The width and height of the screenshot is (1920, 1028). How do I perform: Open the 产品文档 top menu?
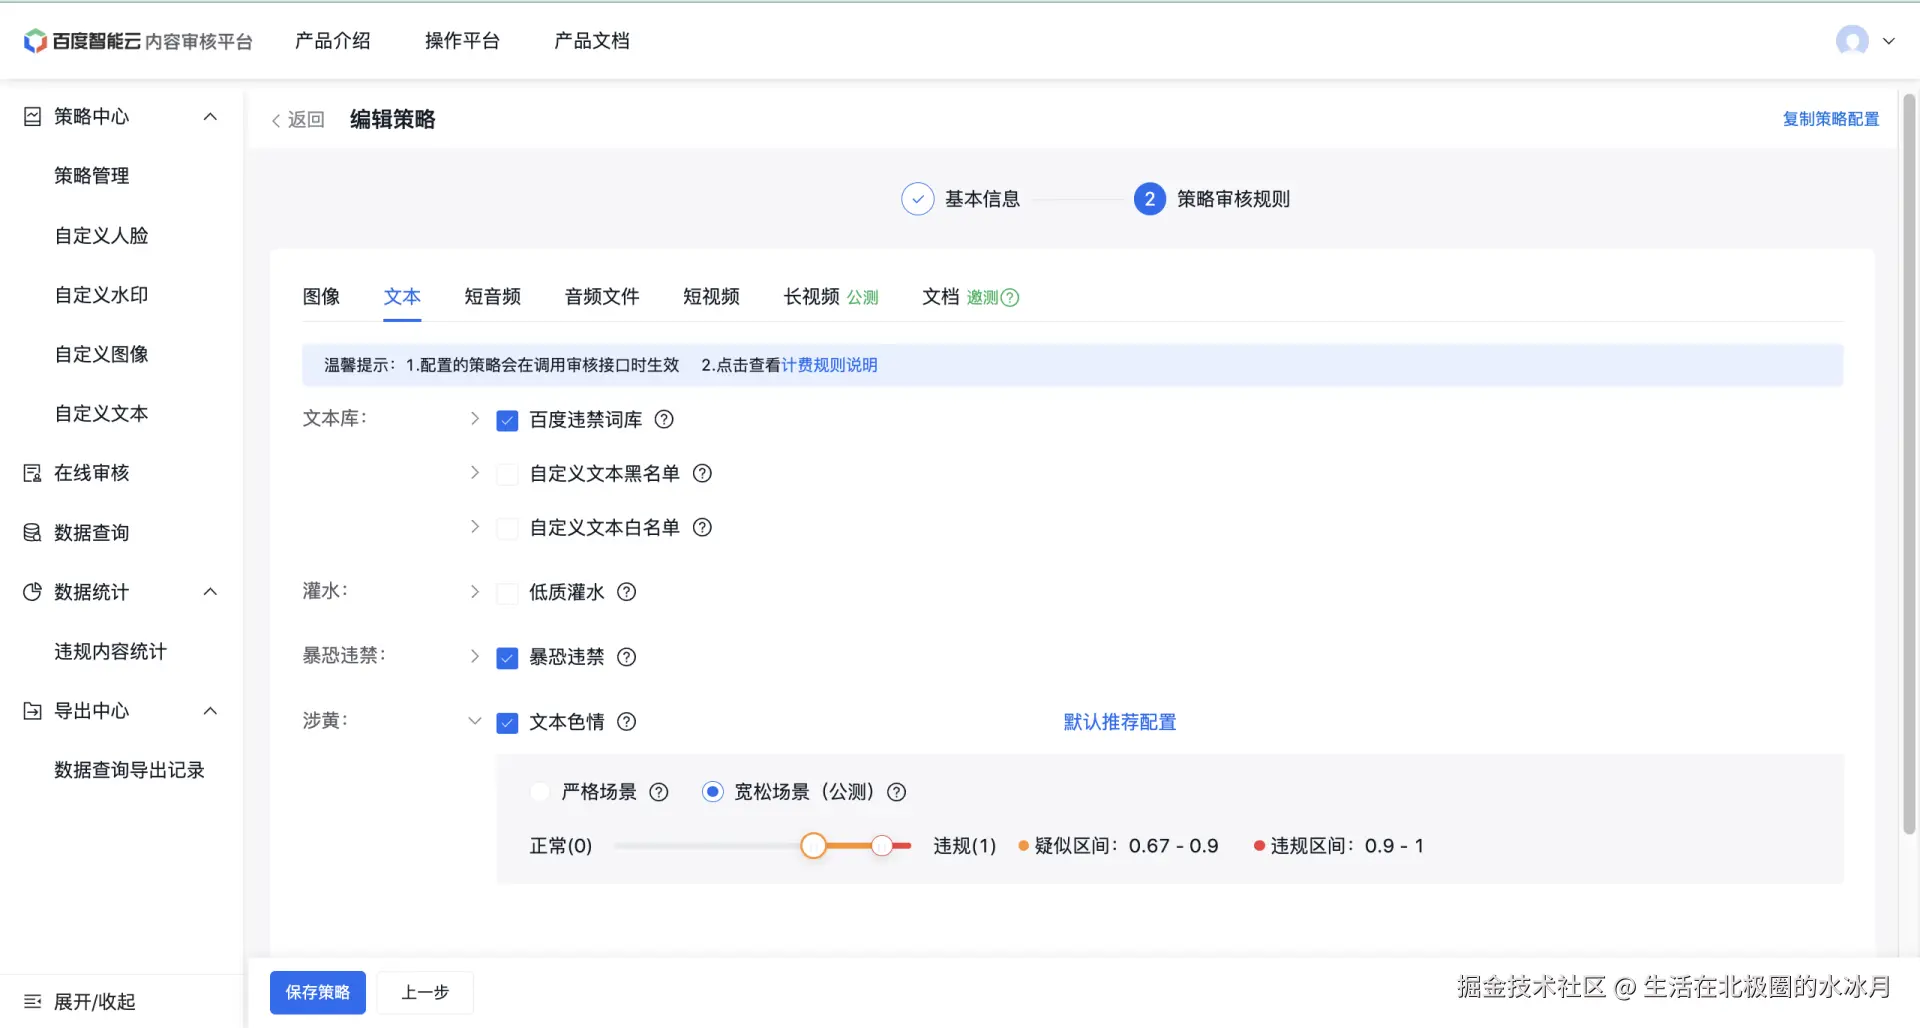(592, 41)
